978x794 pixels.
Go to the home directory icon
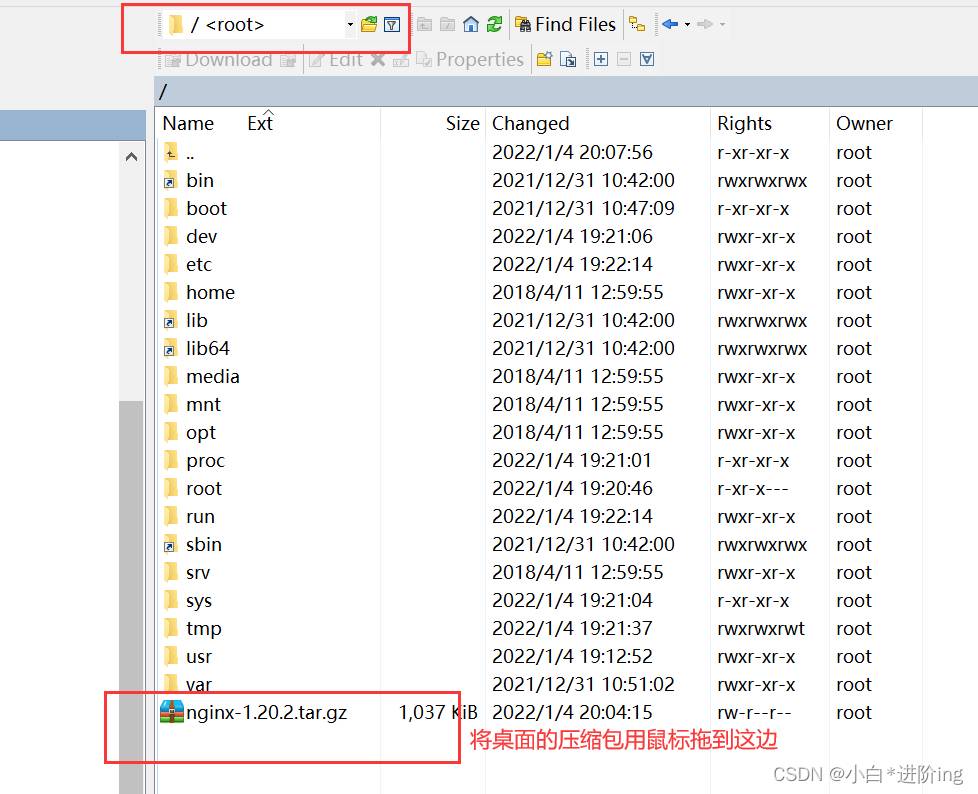tap(471, 24)
